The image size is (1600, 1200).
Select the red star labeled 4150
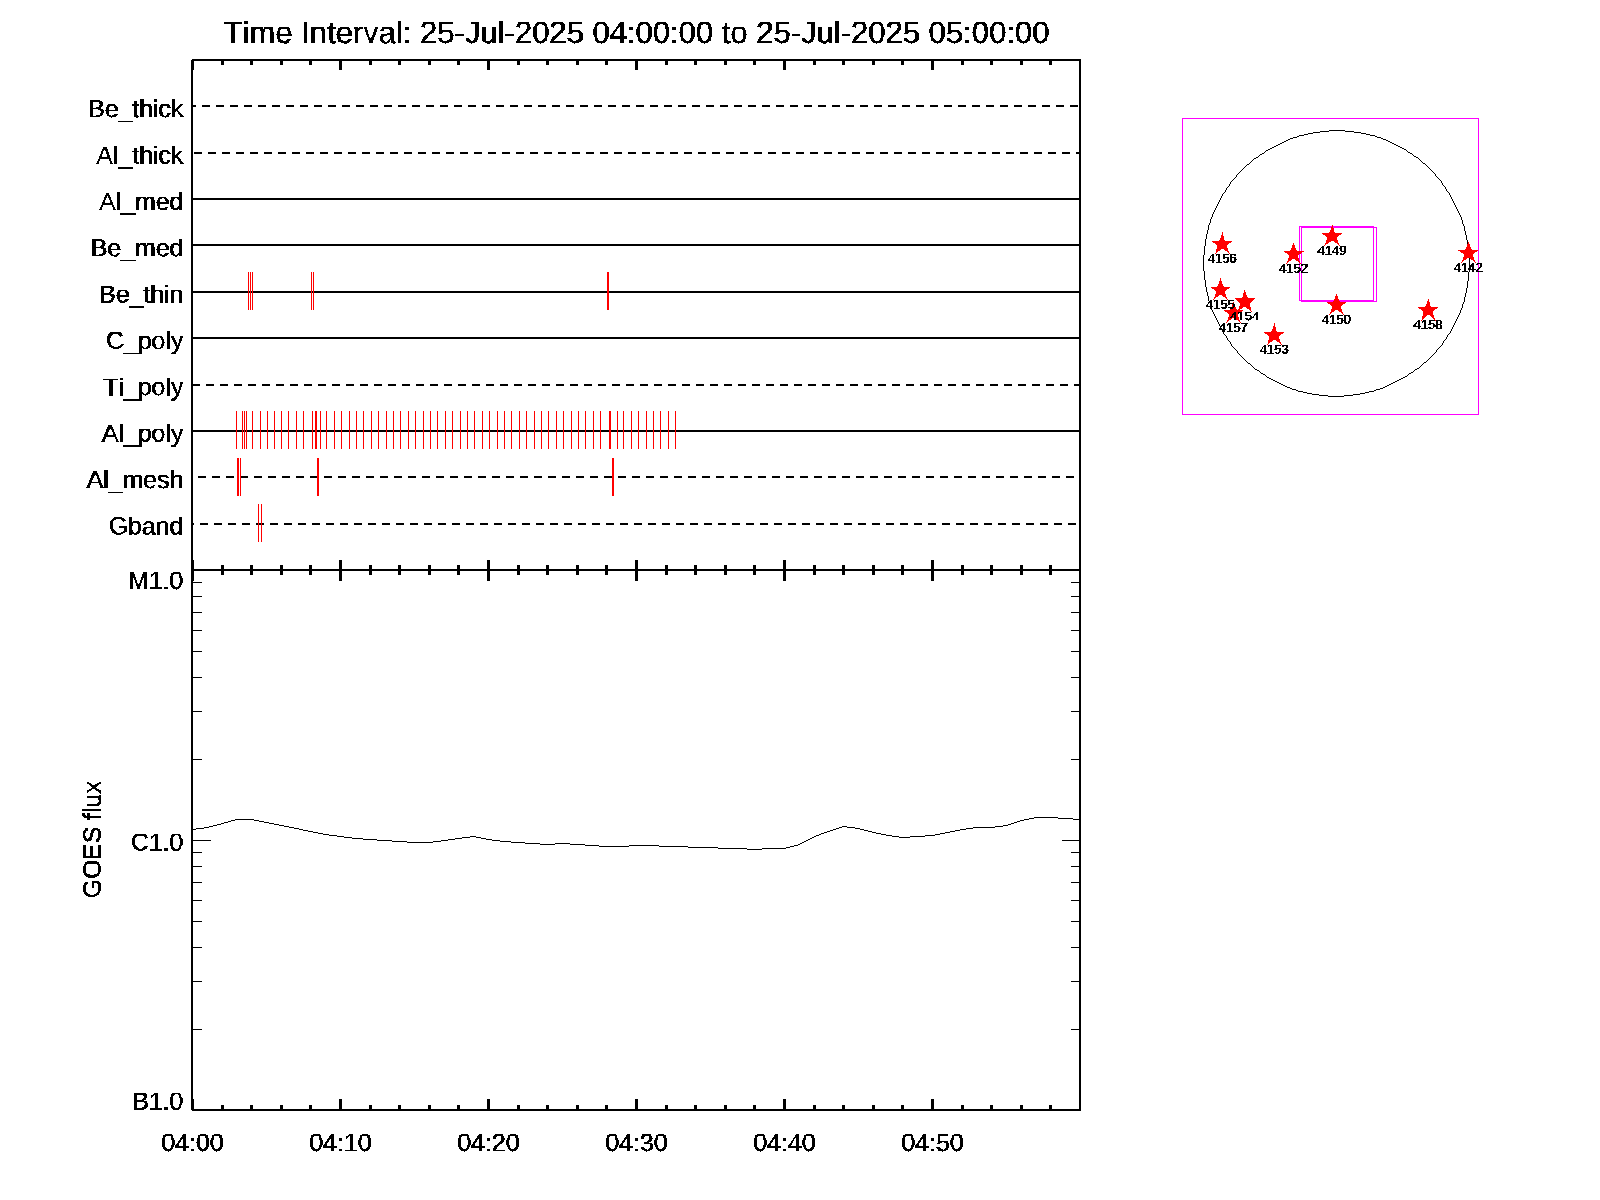point(1336,305)
